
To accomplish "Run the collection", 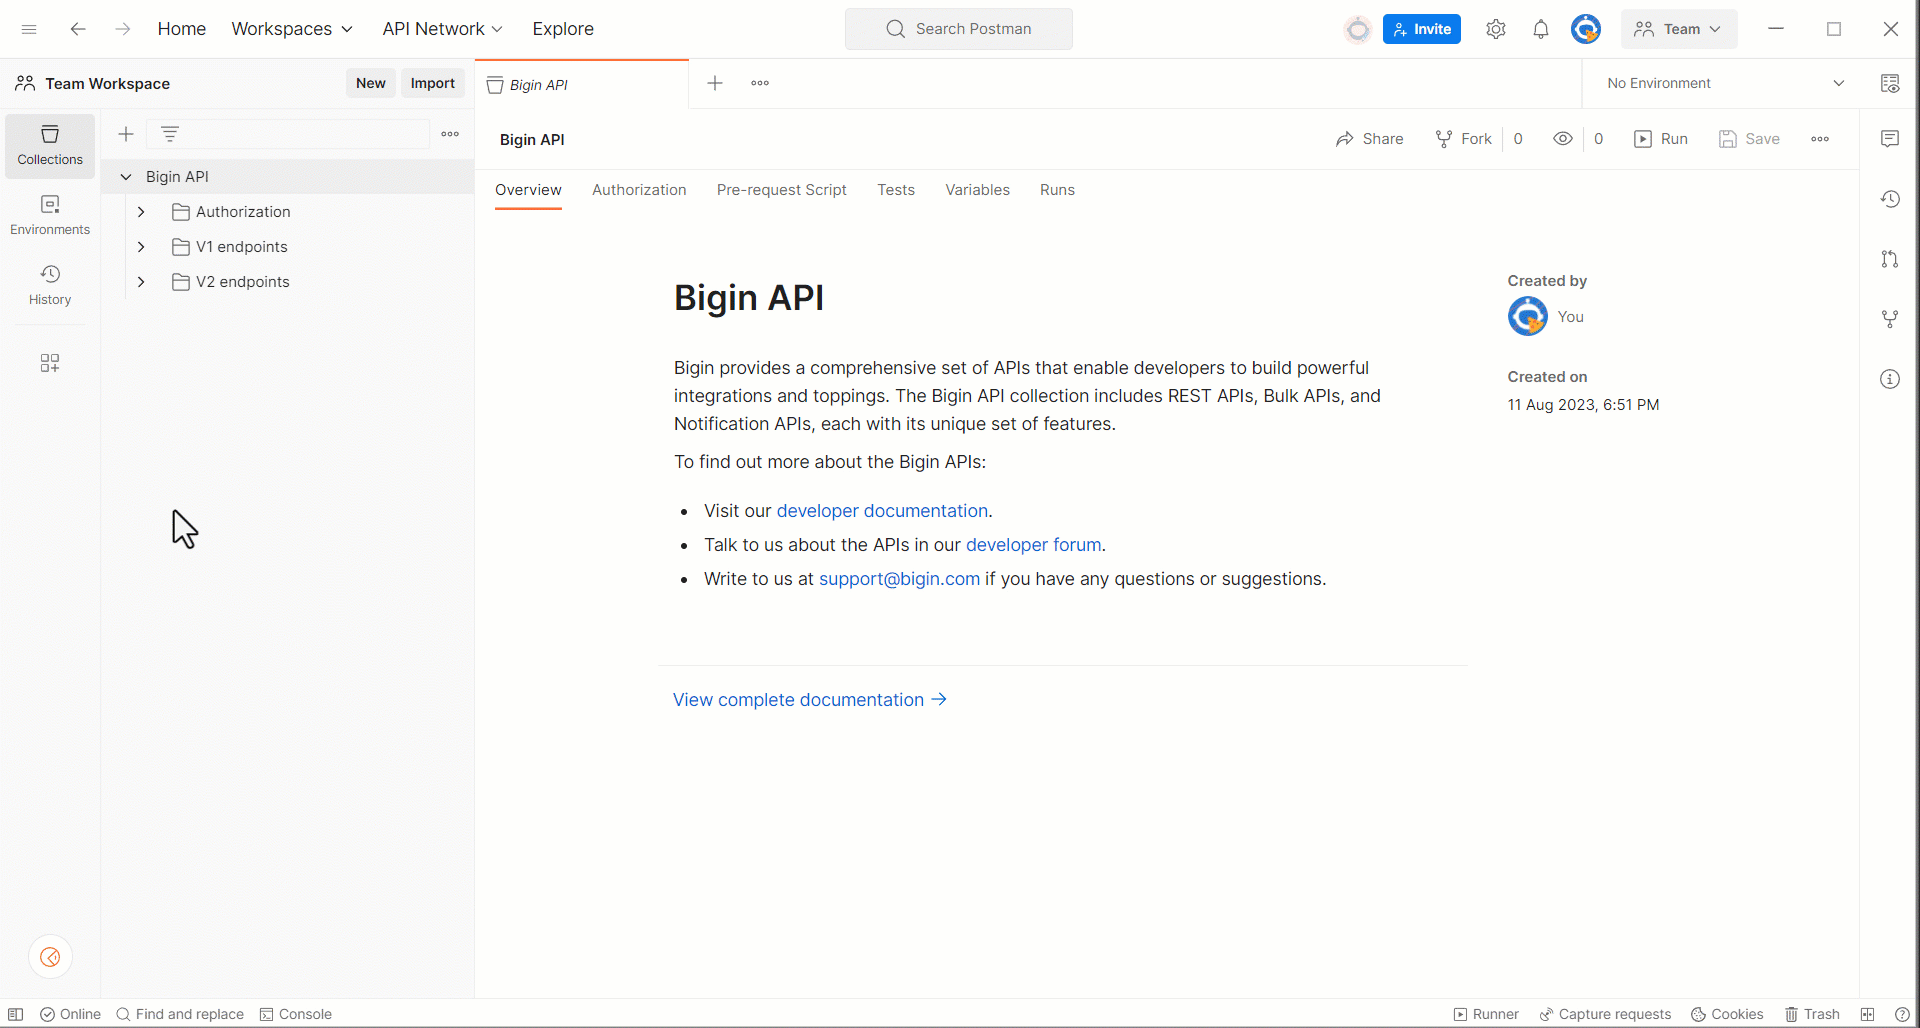I will pyautogui.click(x=1661, y=139).
